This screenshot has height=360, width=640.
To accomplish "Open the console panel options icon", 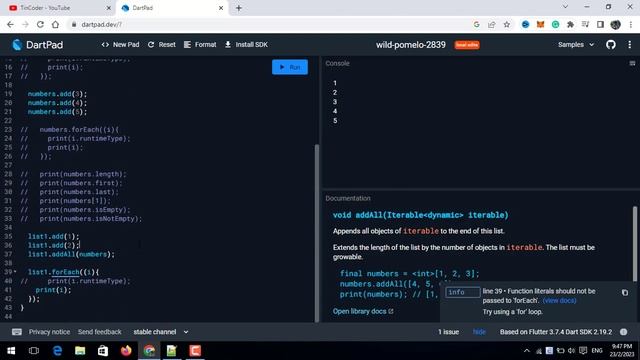I will coord(632,63).
